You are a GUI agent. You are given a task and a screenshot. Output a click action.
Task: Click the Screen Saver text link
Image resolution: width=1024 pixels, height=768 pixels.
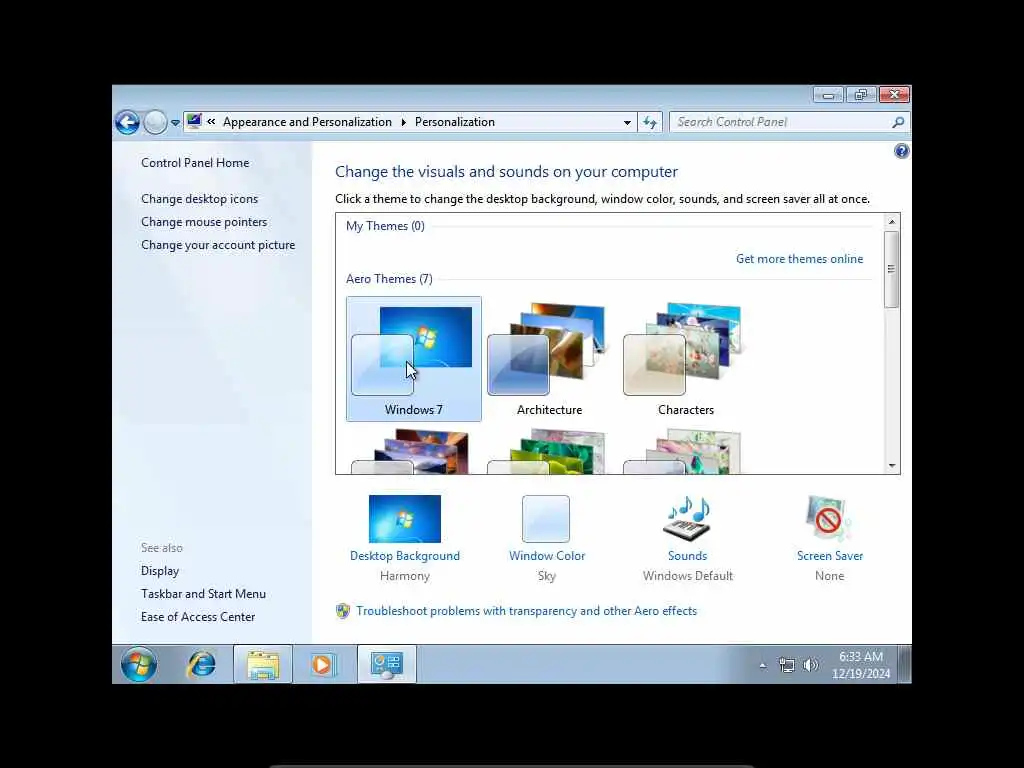830,556
